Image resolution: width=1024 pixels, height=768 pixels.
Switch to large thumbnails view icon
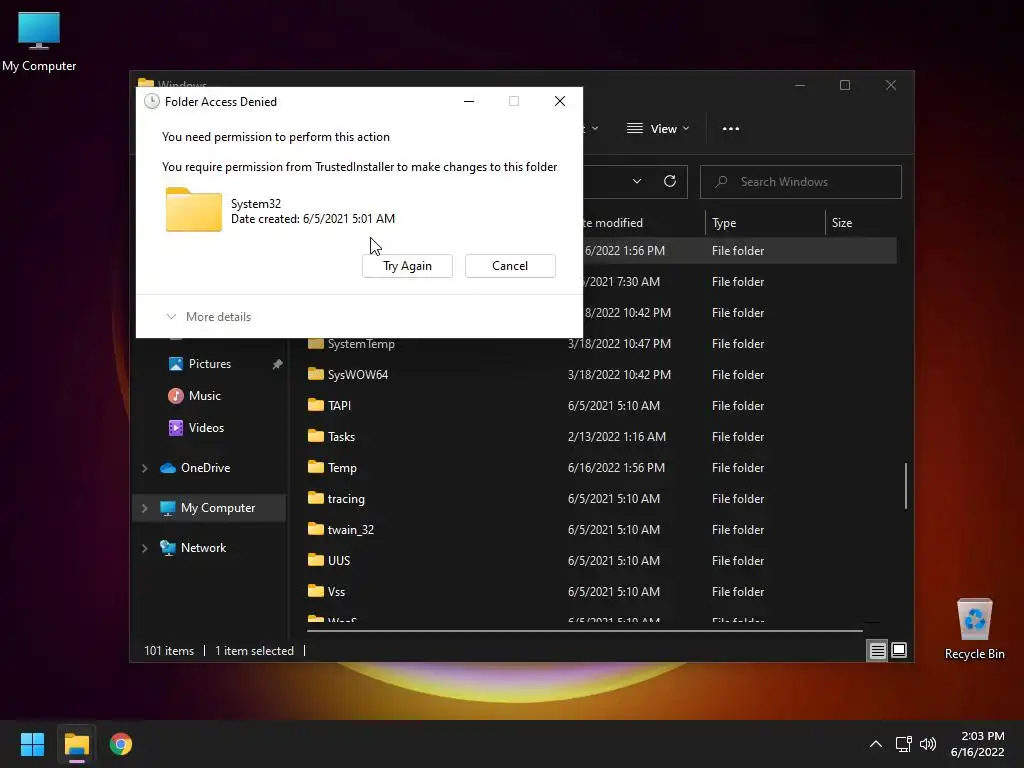point(899,650)
